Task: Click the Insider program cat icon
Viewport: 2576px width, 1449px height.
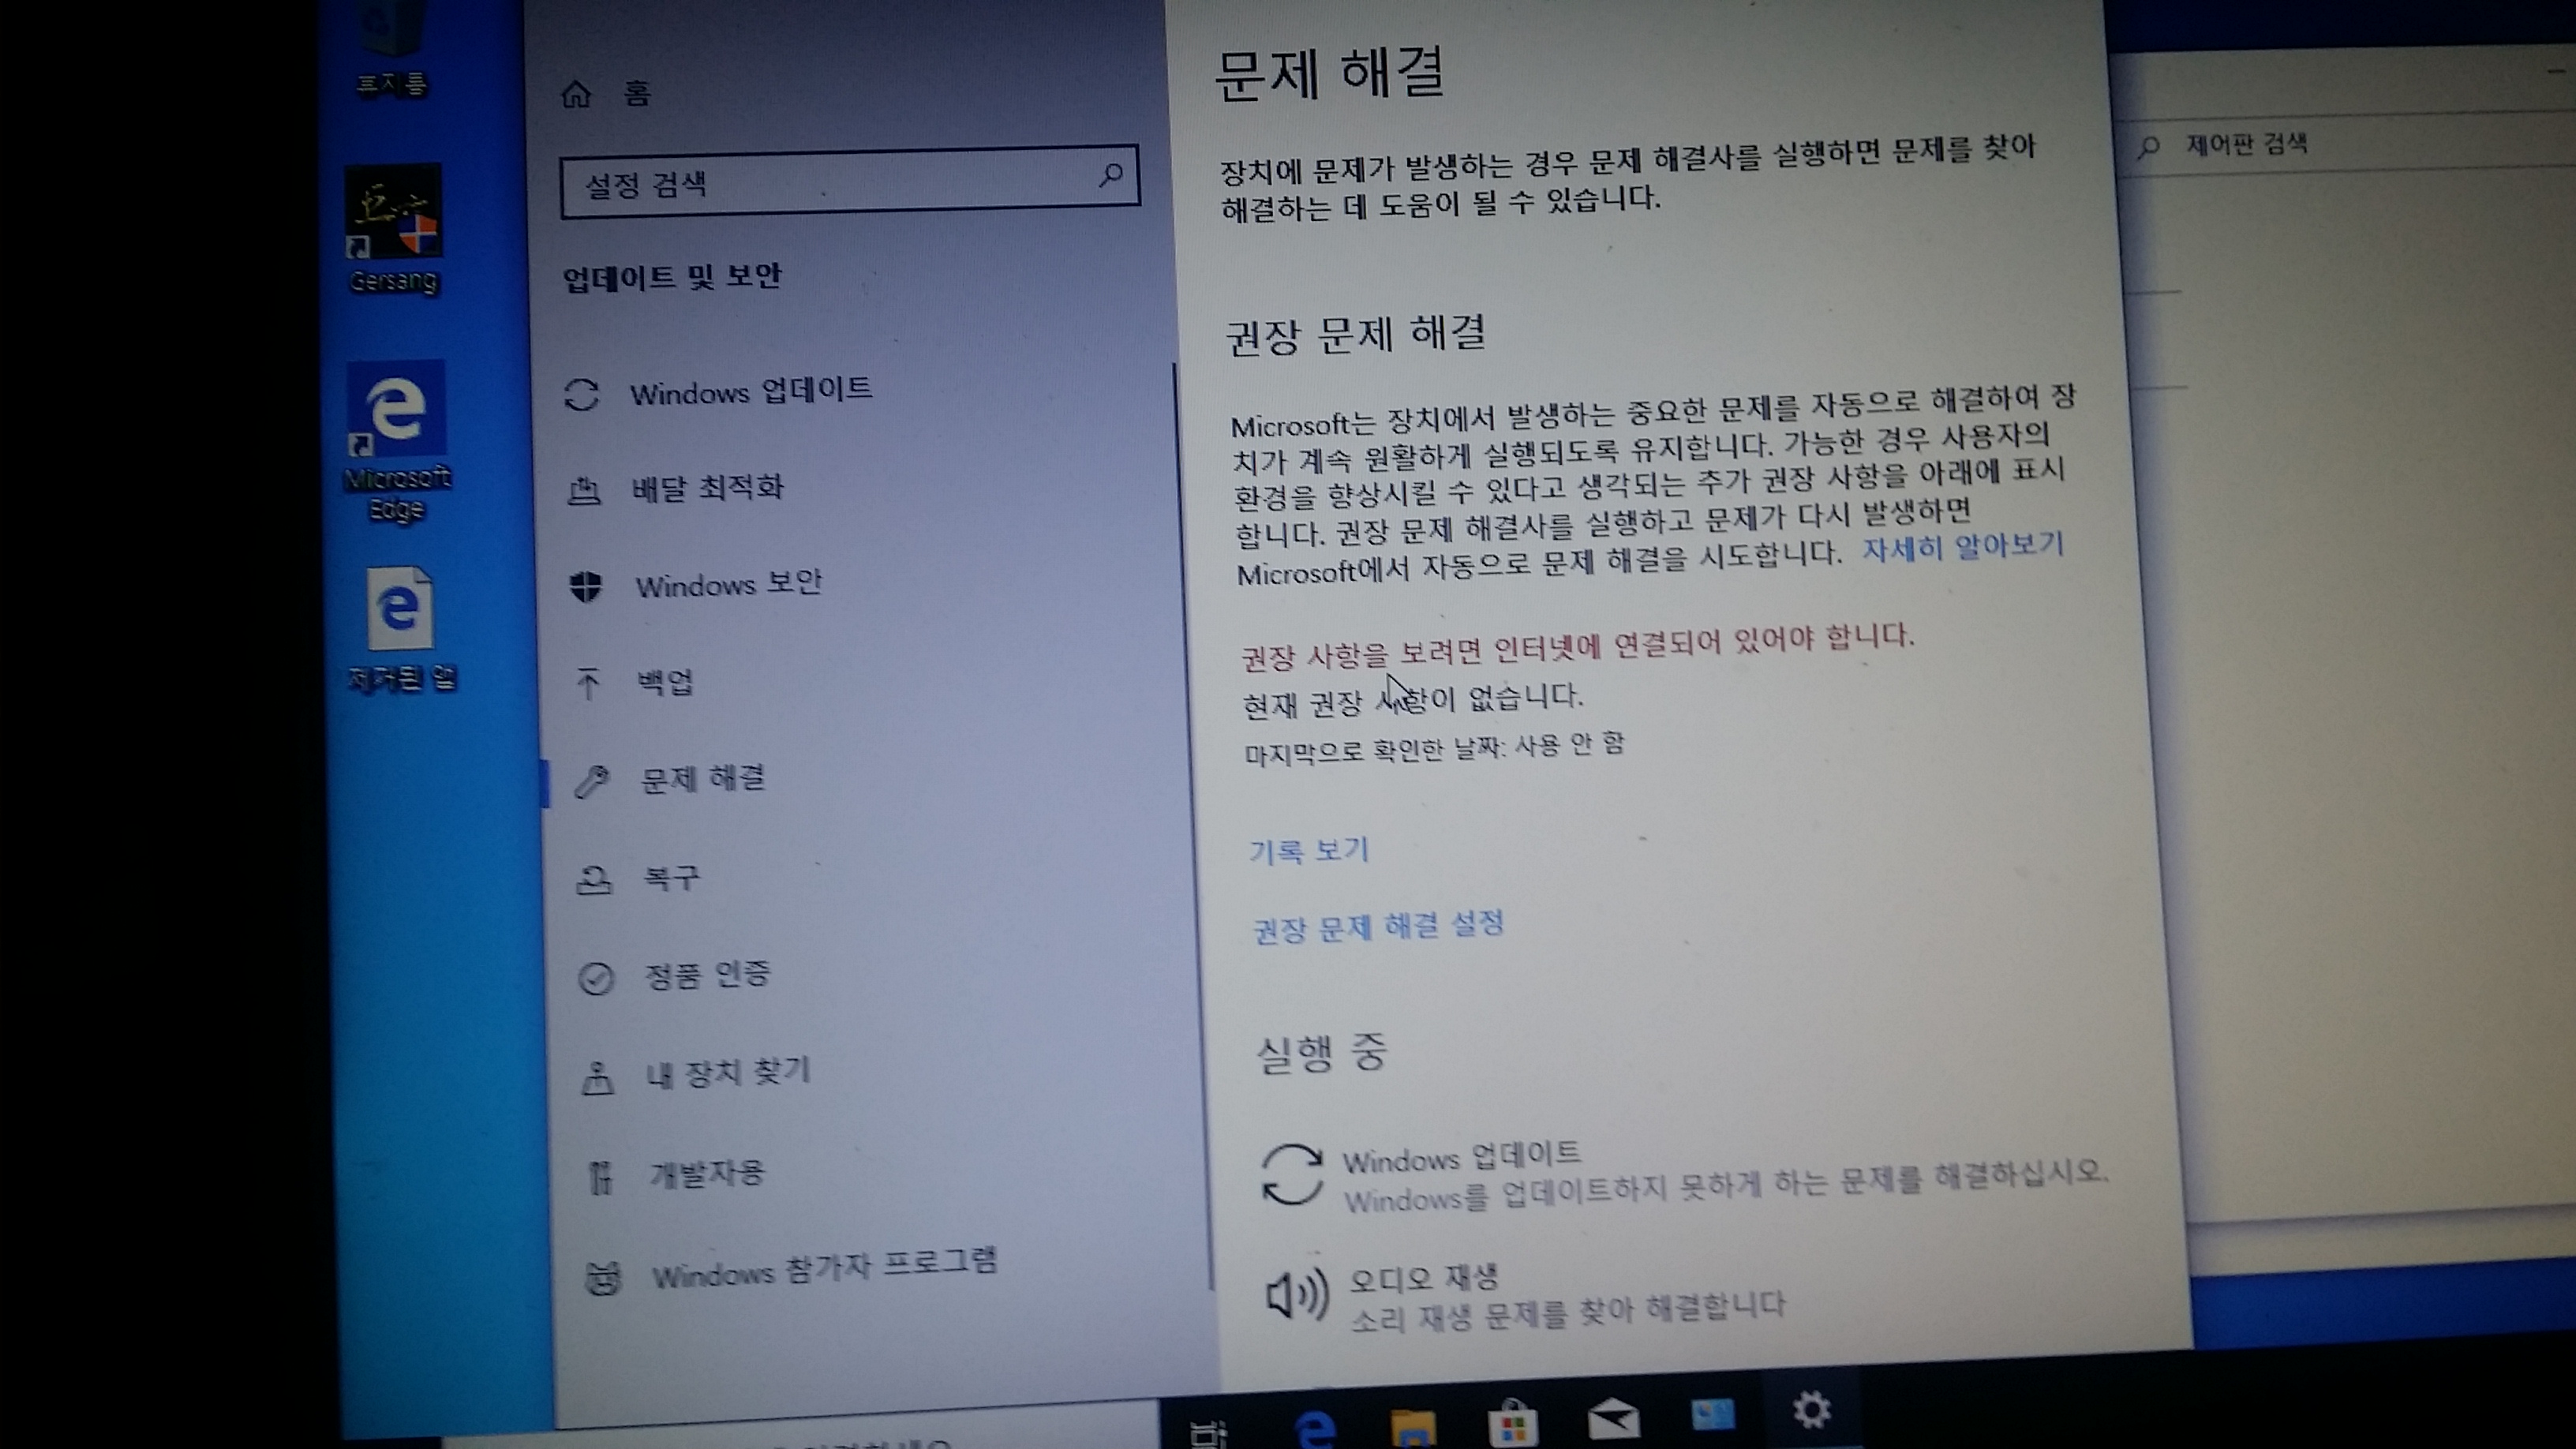Action: [602, 1278]
